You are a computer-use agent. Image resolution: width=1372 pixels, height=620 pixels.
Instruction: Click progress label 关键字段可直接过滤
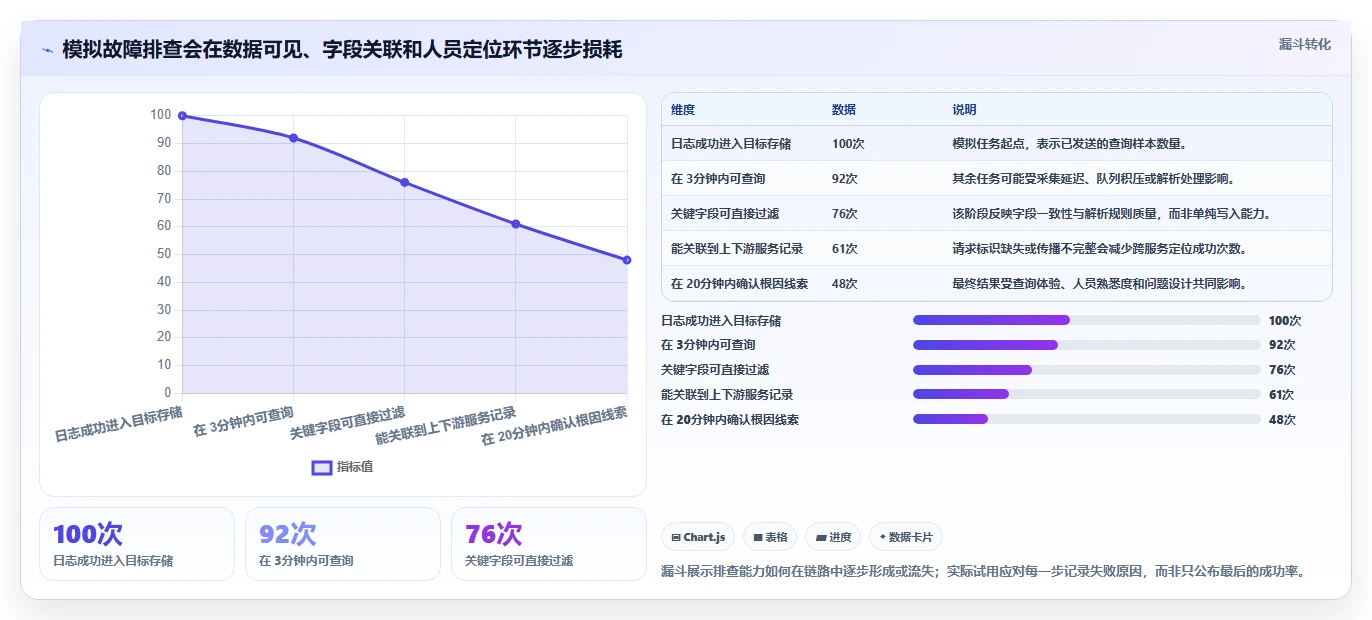point(715,370)
